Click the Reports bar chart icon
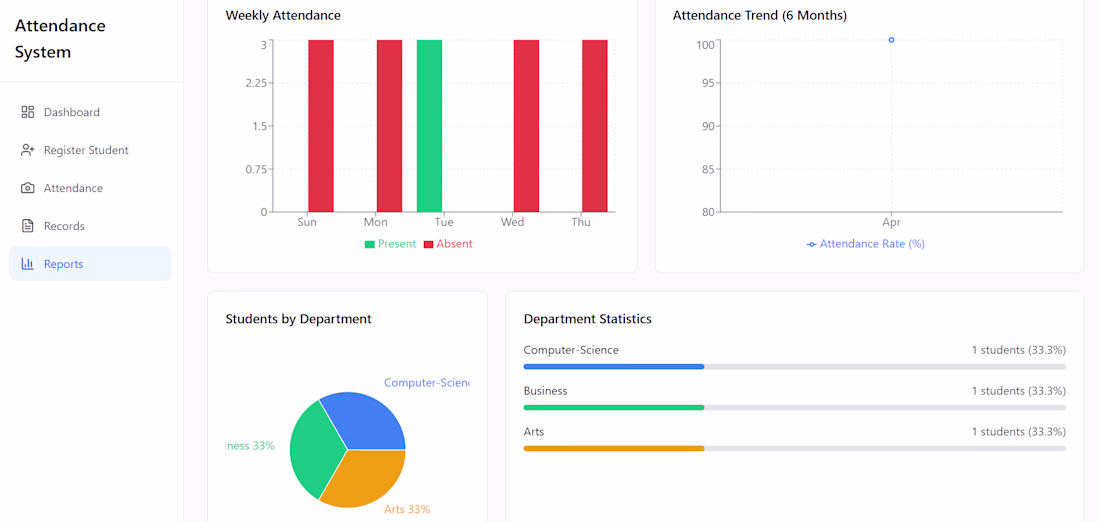The width and height of the screenshot is (1100, 522). pos(28,264)
